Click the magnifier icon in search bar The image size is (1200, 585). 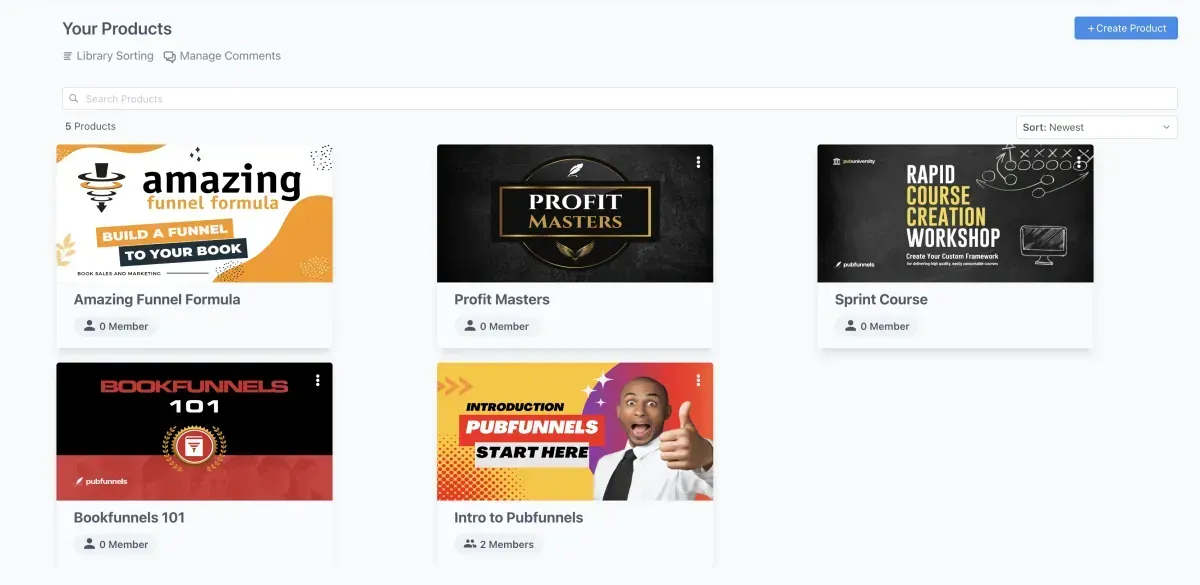[x=74, y=99]
